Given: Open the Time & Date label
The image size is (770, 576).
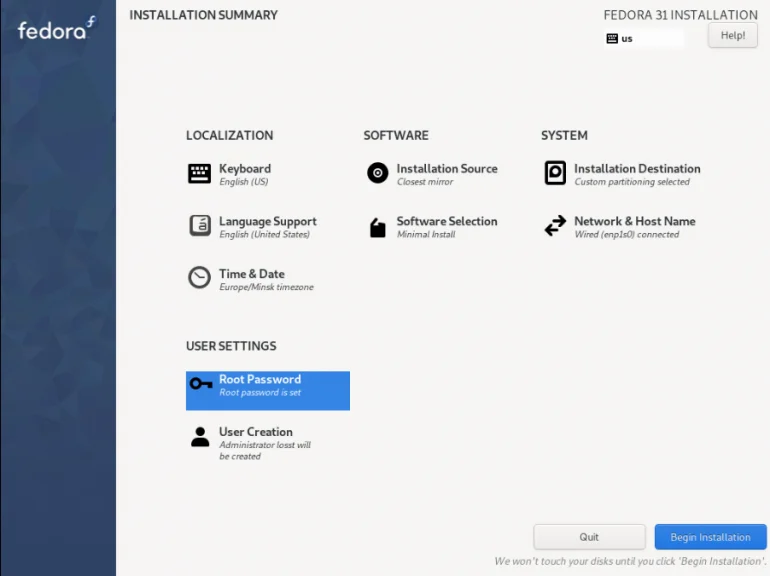Looking at the screenshot, I should (252, 274).
